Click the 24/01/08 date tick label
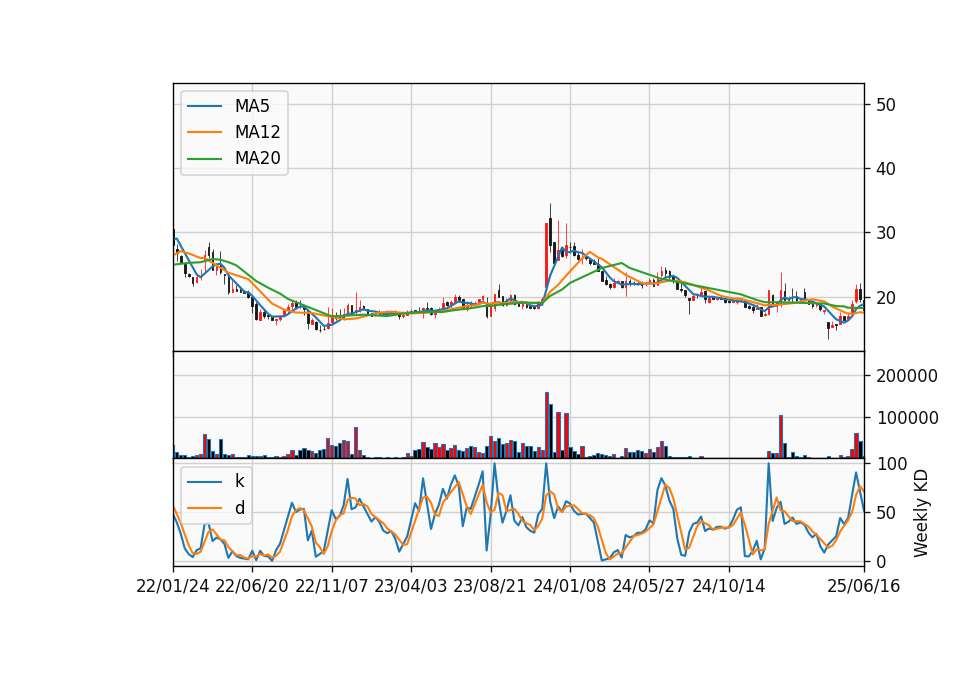The width and height of the screenshot is (960, 690). [569, 586]
